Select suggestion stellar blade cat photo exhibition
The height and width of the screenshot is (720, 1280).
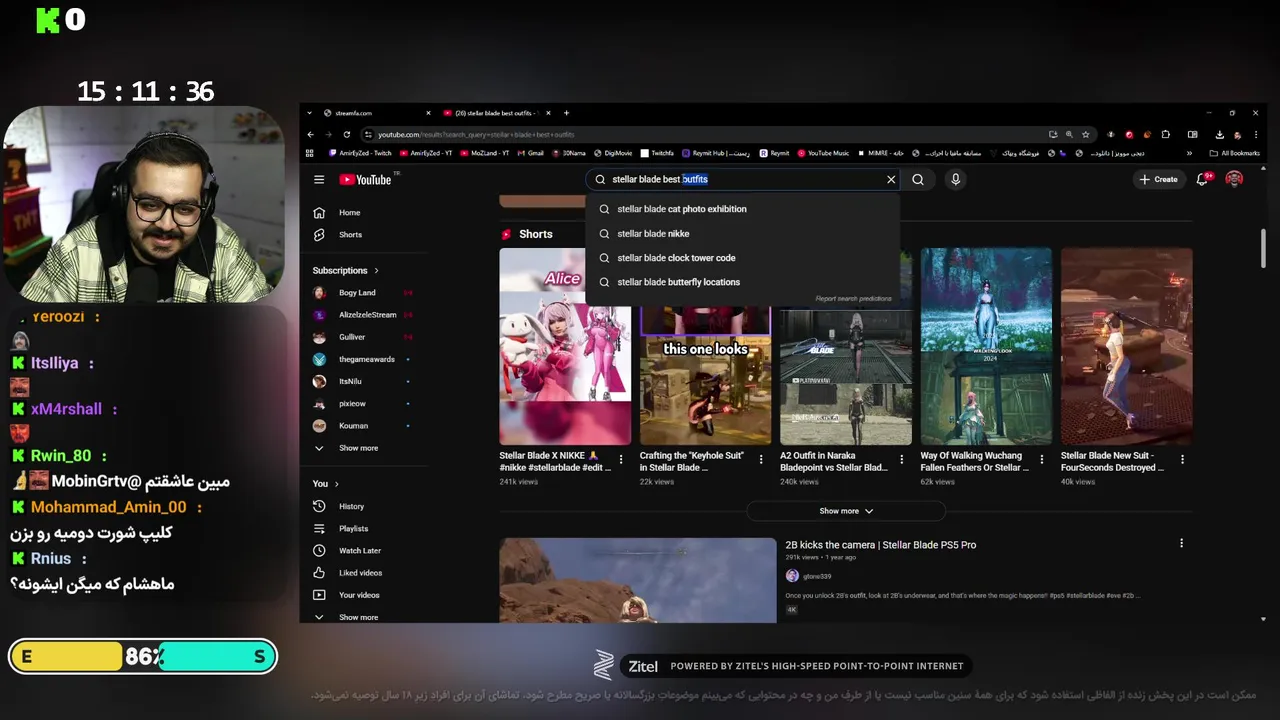(742, 209)
